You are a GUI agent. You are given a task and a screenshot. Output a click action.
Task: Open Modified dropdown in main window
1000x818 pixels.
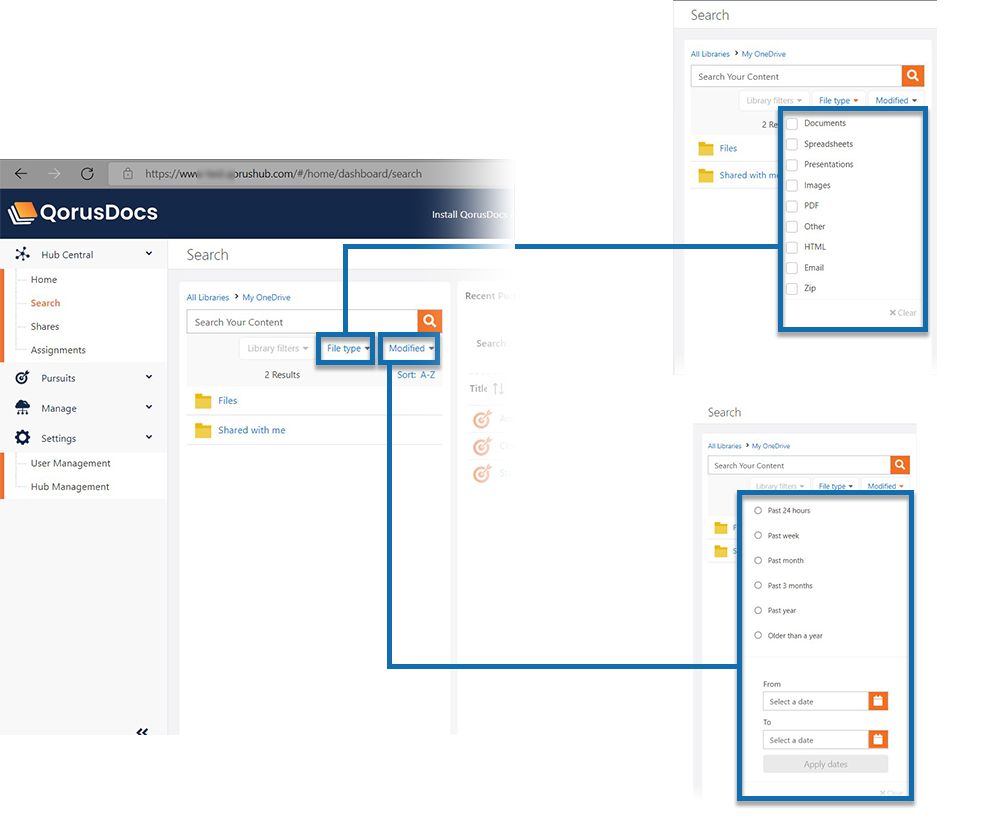click(411, 348)
